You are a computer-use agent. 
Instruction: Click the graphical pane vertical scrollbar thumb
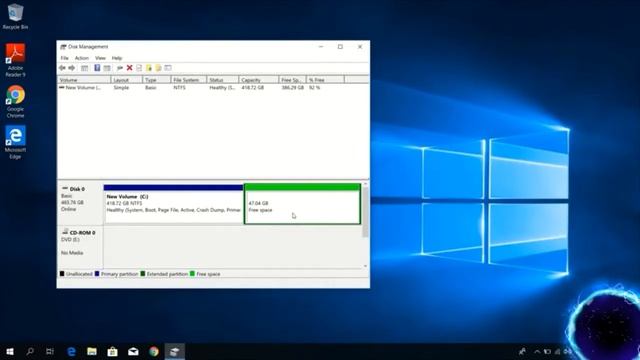[365, 212]
